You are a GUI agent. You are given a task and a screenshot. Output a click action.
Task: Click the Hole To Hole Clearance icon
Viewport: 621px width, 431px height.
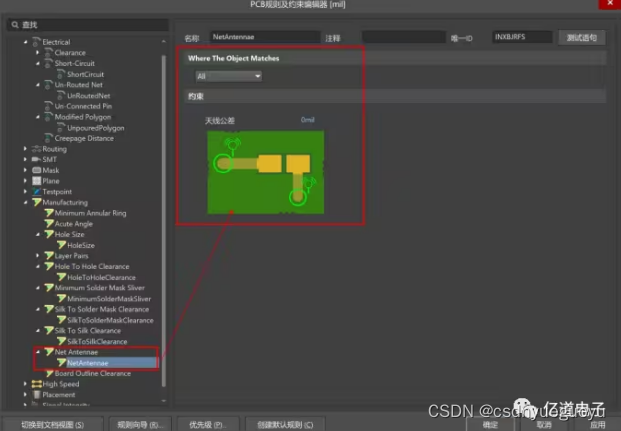pyautogui.click(x=49, y=266)
